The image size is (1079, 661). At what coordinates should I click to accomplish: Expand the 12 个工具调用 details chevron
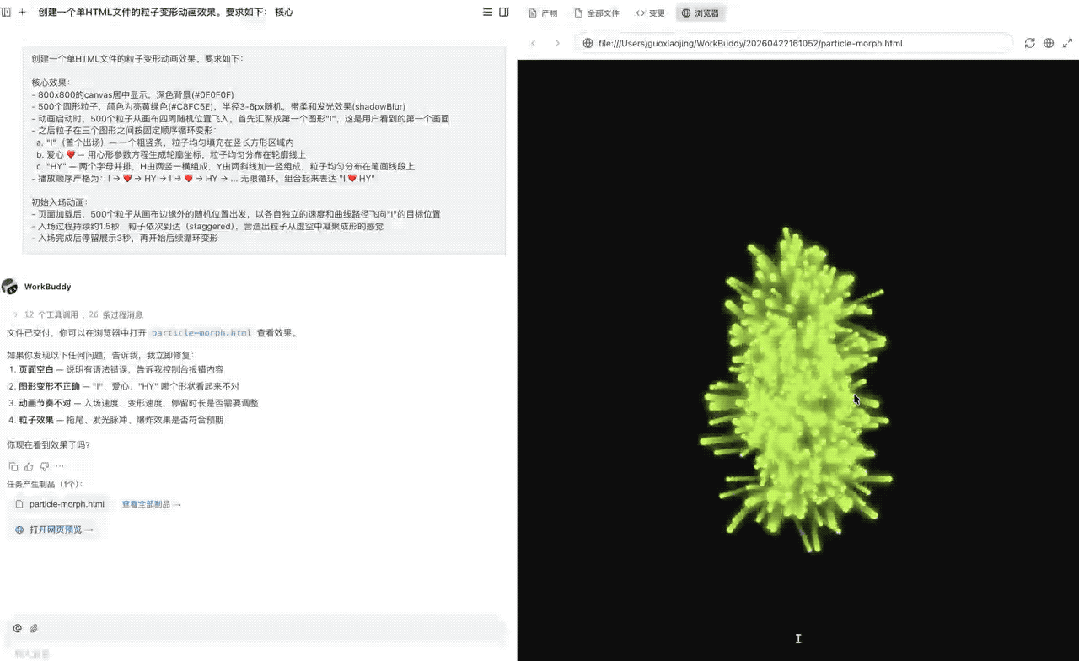[14, 314]
